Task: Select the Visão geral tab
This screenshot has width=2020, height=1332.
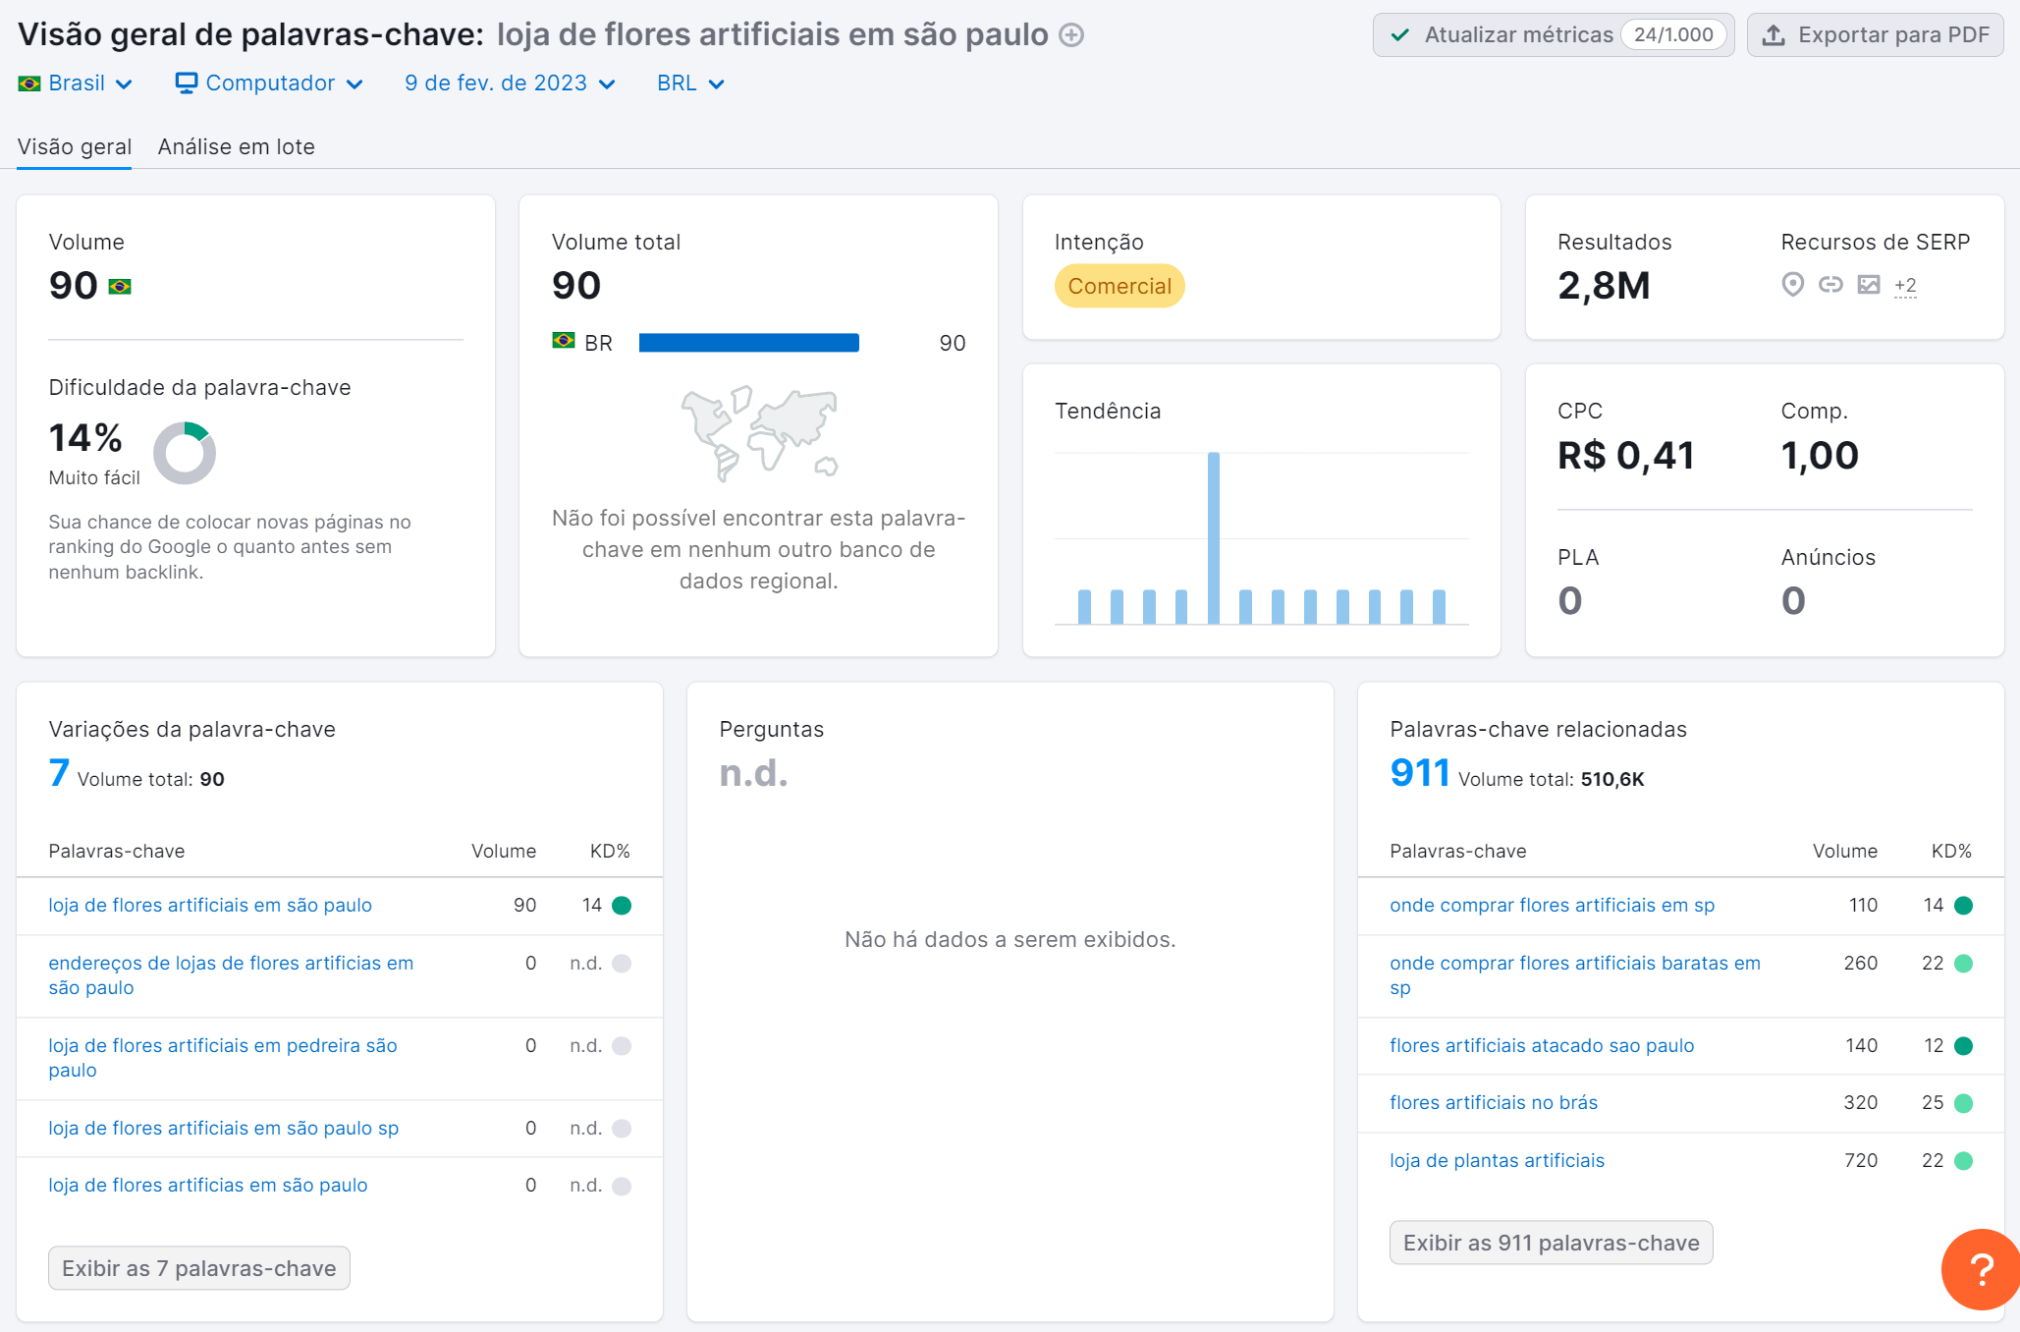Action: pyautogui.click(x=74, y=147)
